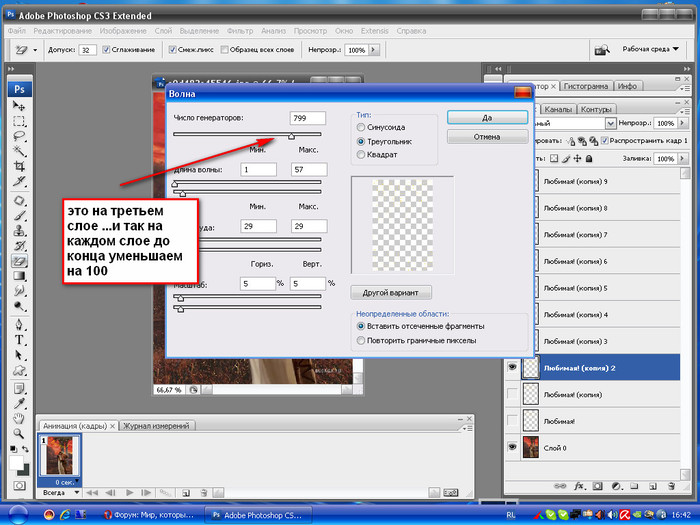Select the Clone Stamp tool
The width and height of the screenshot is (700, 525).
[19, 231]
